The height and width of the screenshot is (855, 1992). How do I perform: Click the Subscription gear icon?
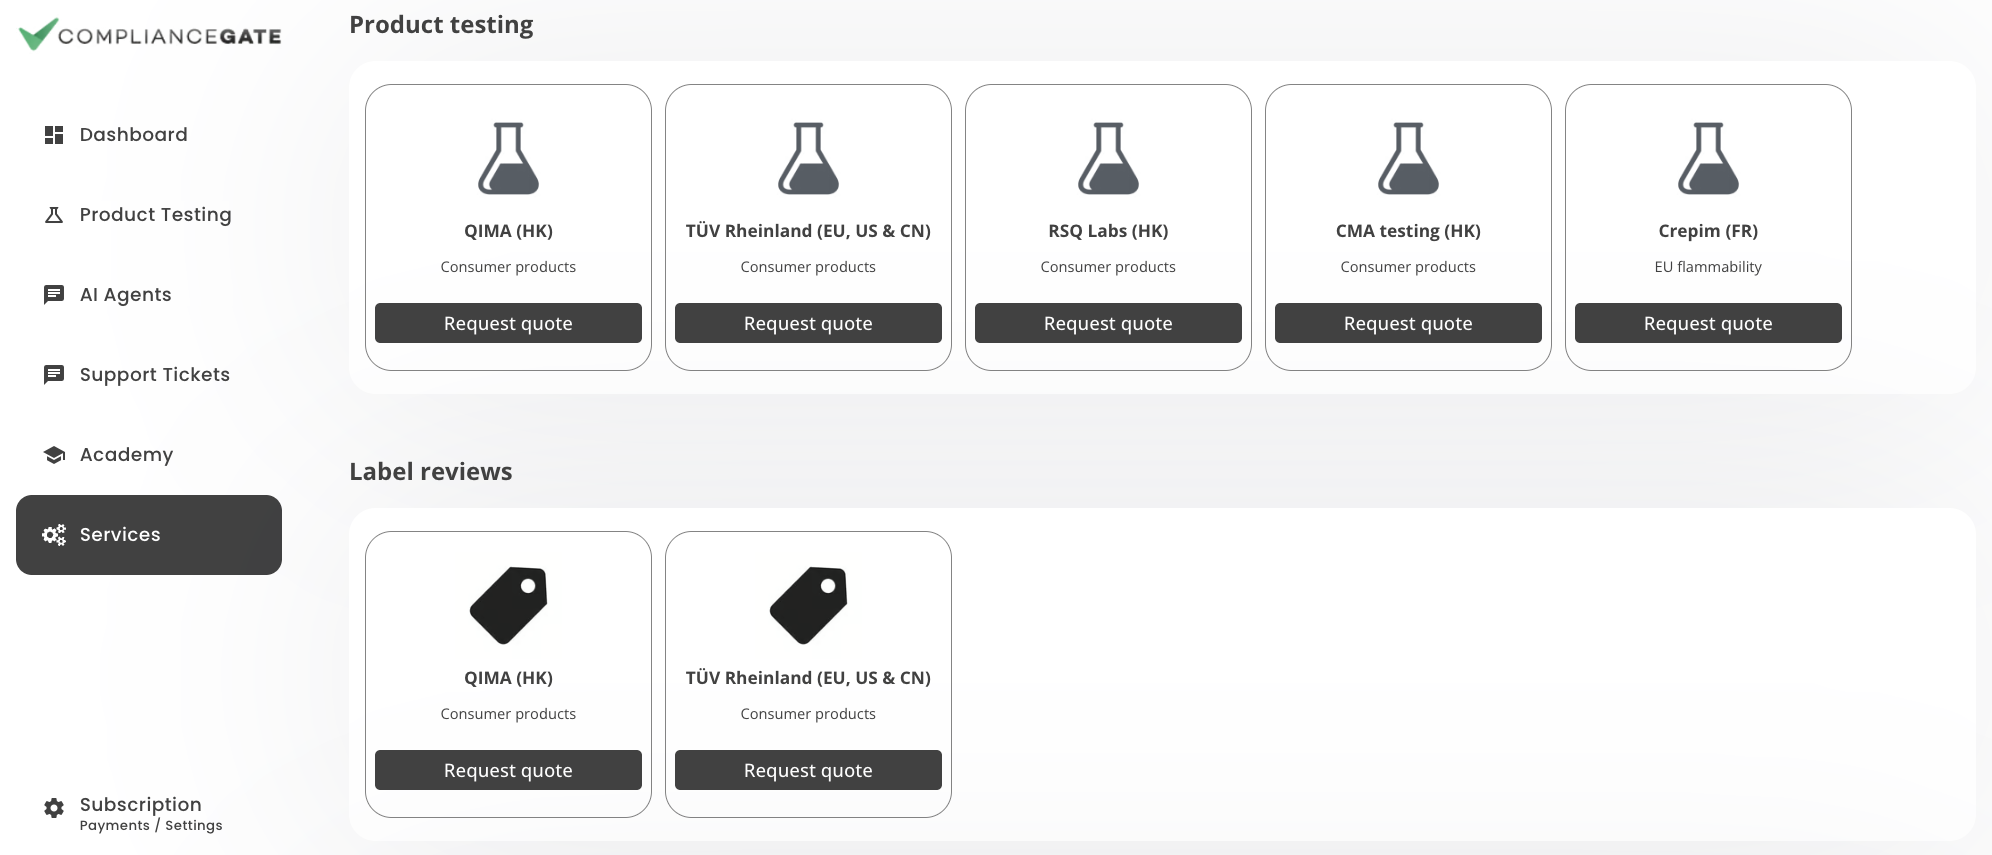tap(54, 808)
